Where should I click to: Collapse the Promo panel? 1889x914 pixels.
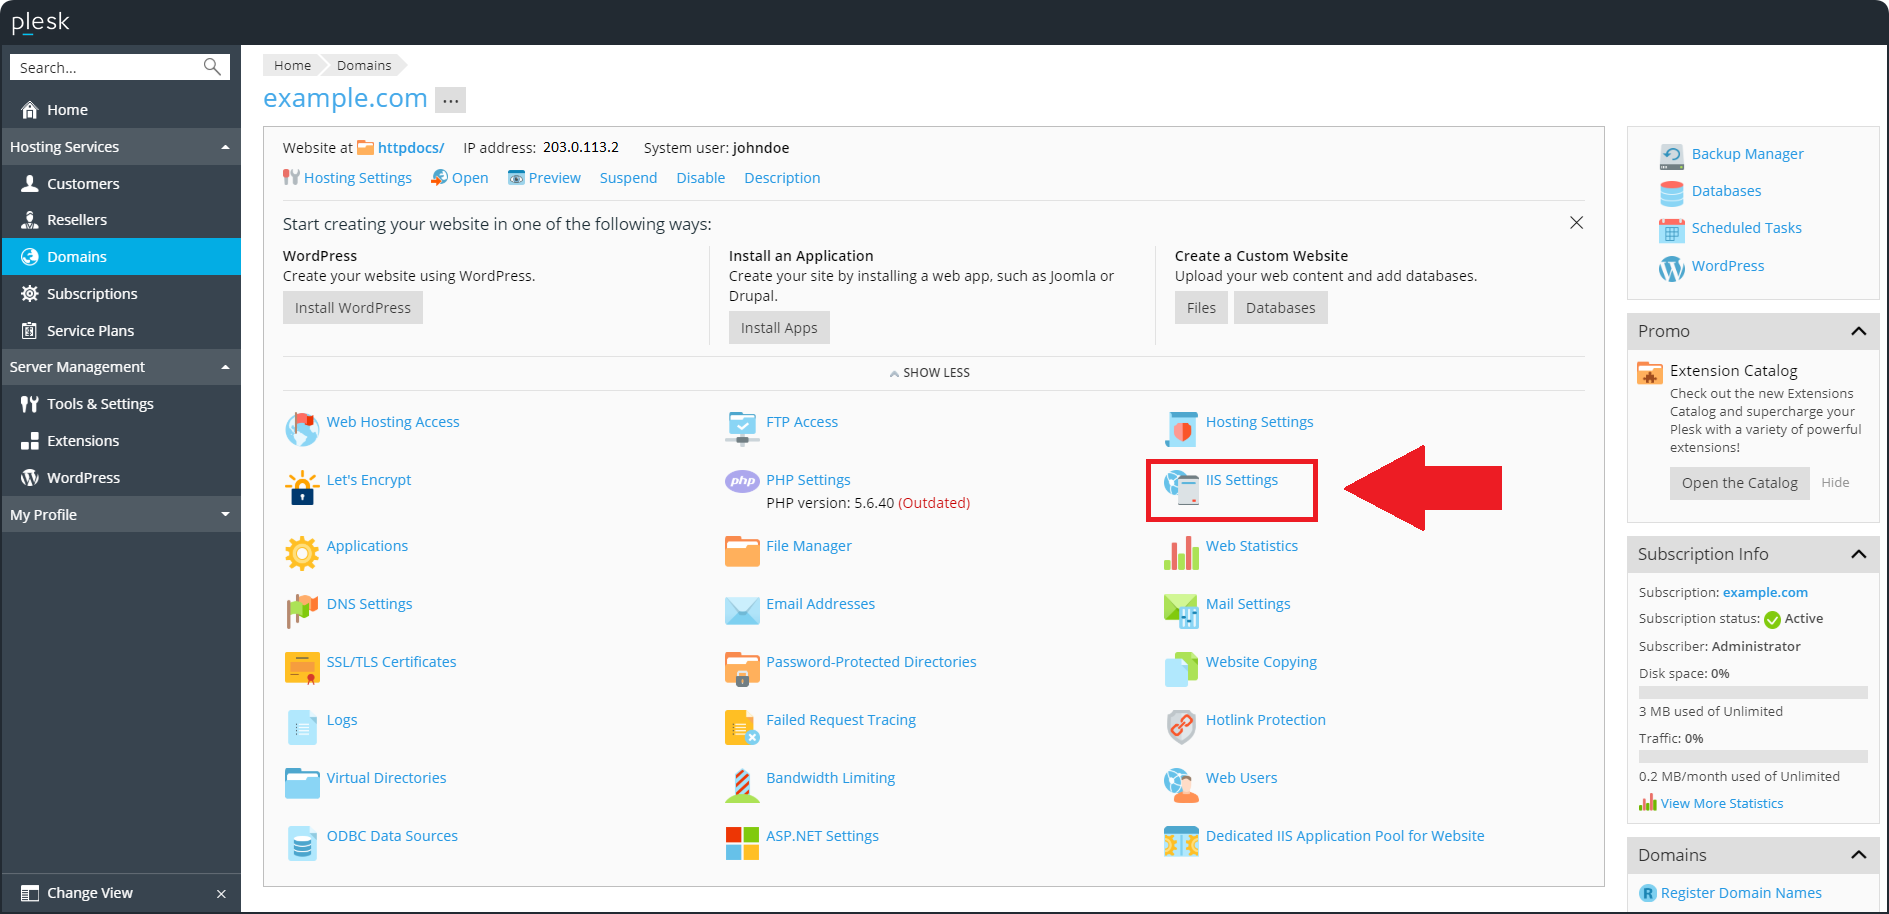1859,331
